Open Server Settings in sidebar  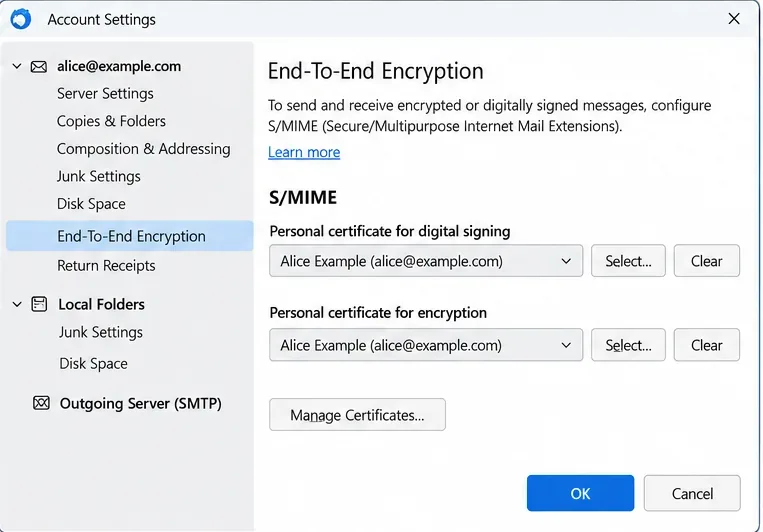[x=105, y=93]
